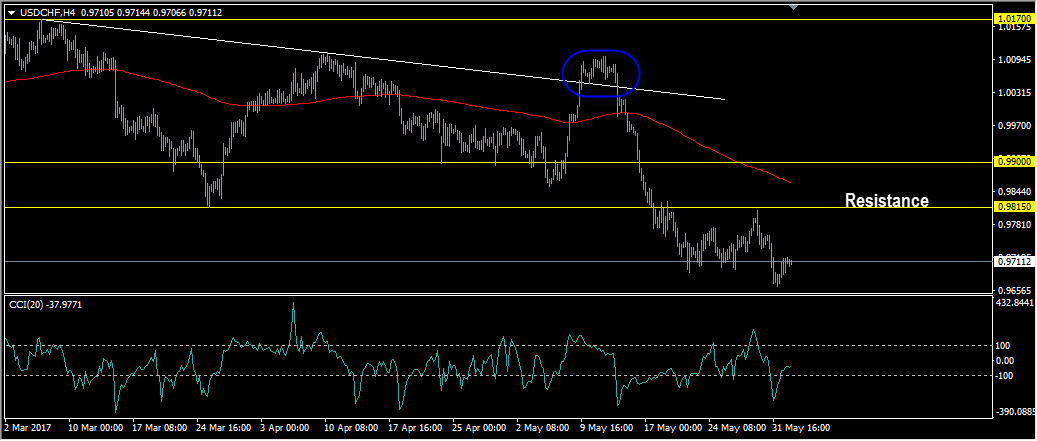
Task: Click the 24 Mar 16:00 time label
Action: tap(224, 428)
